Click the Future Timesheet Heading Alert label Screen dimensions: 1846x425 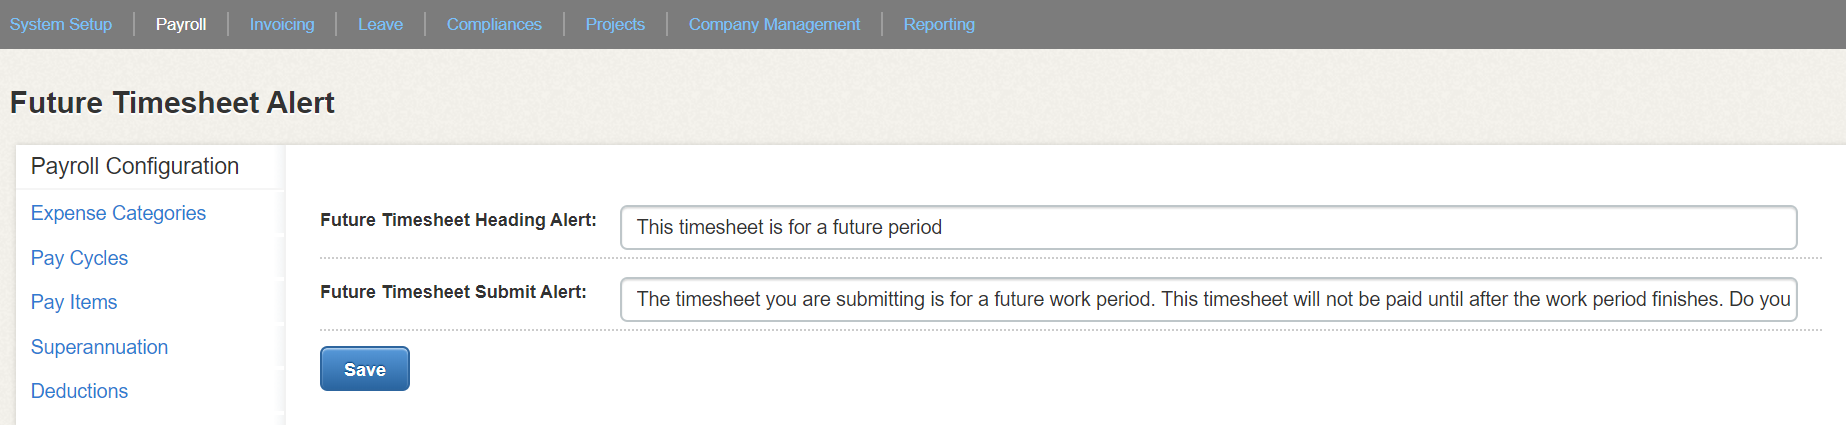(x=458, y=220)
